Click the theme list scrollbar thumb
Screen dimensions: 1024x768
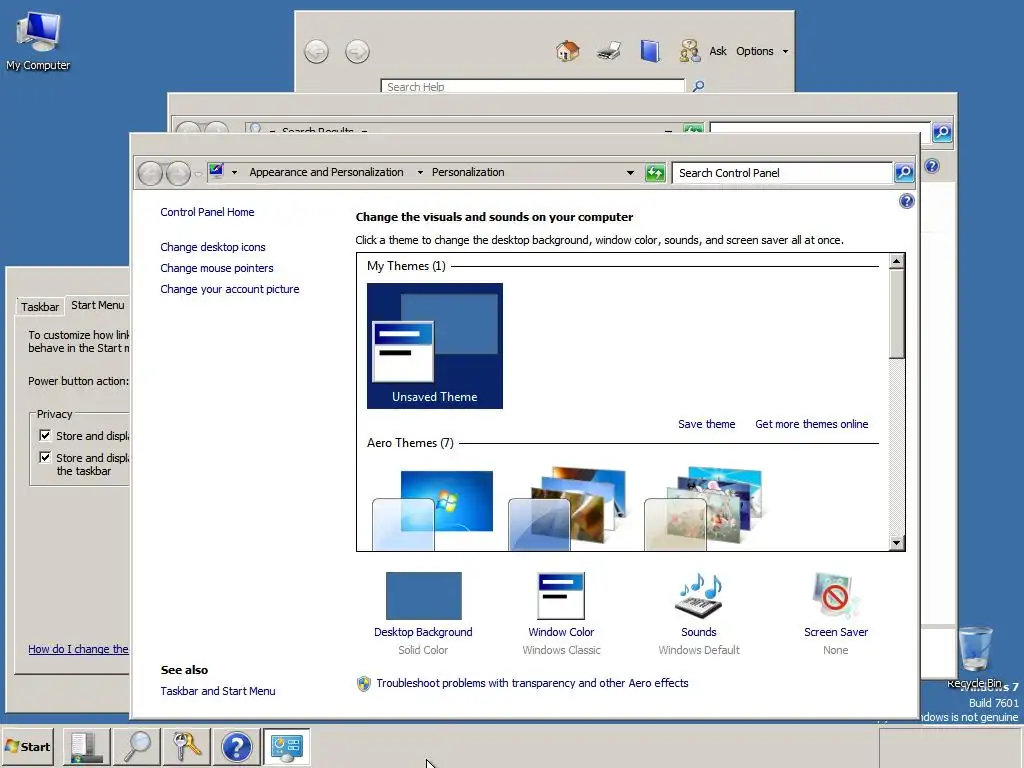(897, 313)
